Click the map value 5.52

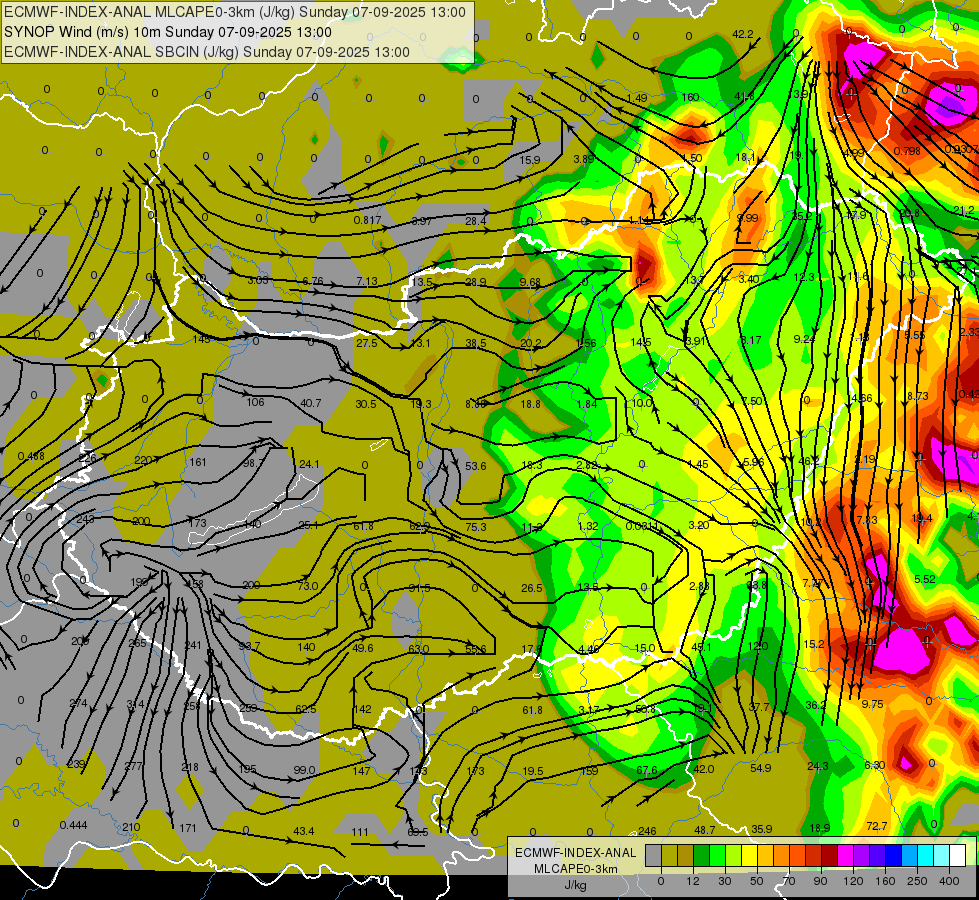925,580
